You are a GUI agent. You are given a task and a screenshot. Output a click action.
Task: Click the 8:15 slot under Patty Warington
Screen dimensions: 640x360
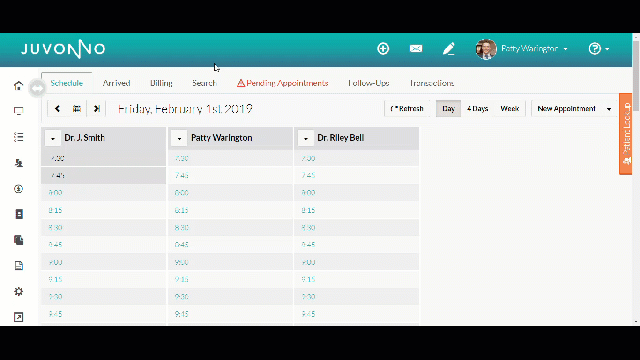(x=231, y=210)
